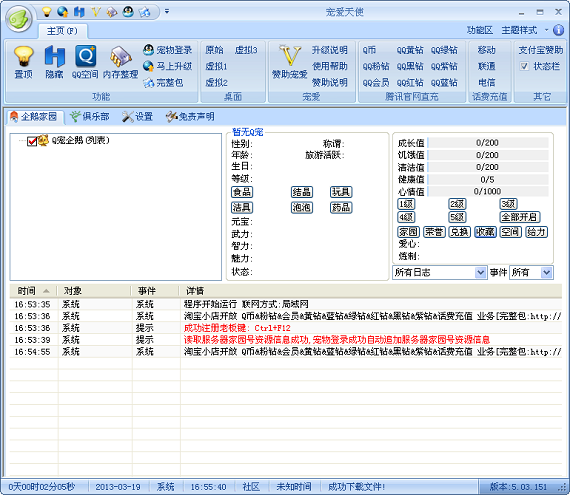The height and width of the screenshot is (495, 570).
Task: Click the 结晶 button
Action: point(302,192)
